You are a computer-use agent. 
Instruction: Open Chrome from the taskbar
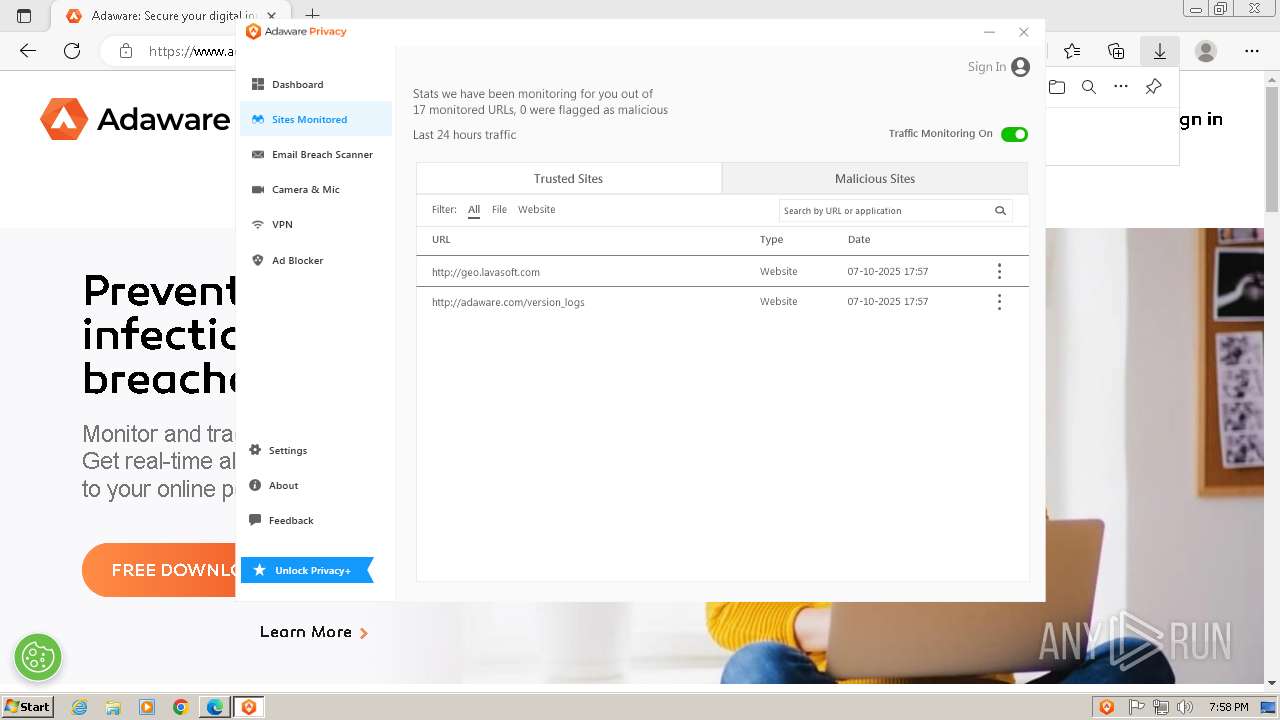[181, 707]
